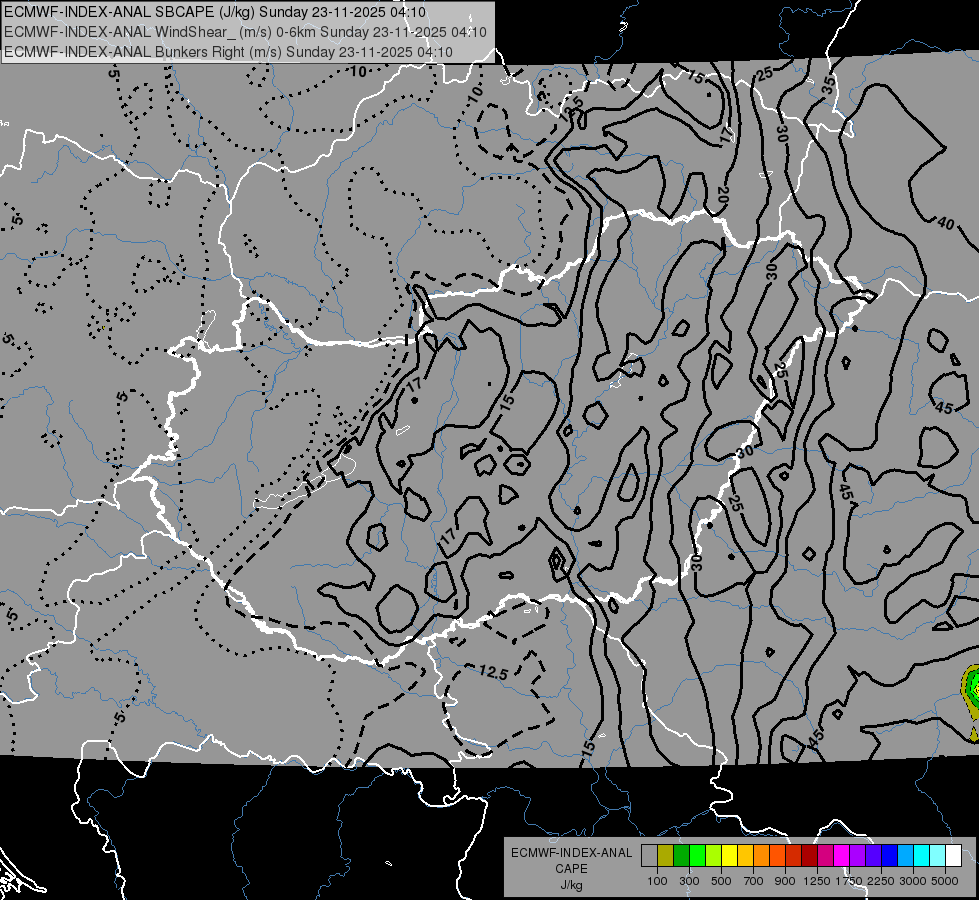This screenshot has width=979, height=900.
Task: Click the legend value 900
Action: [x=785, y=881]
